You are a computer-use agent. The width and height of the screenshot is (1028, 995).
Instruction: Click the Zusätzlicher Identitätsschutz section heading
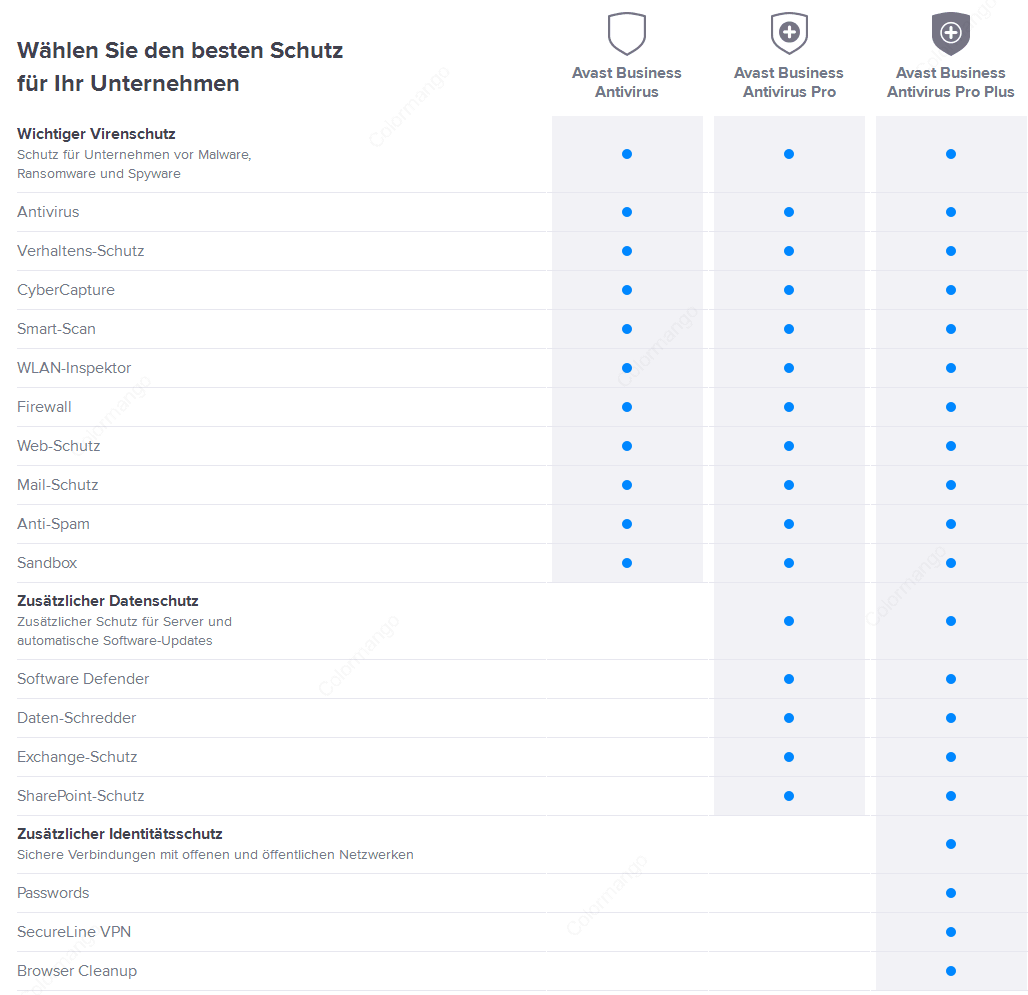[x=119, y=834]
